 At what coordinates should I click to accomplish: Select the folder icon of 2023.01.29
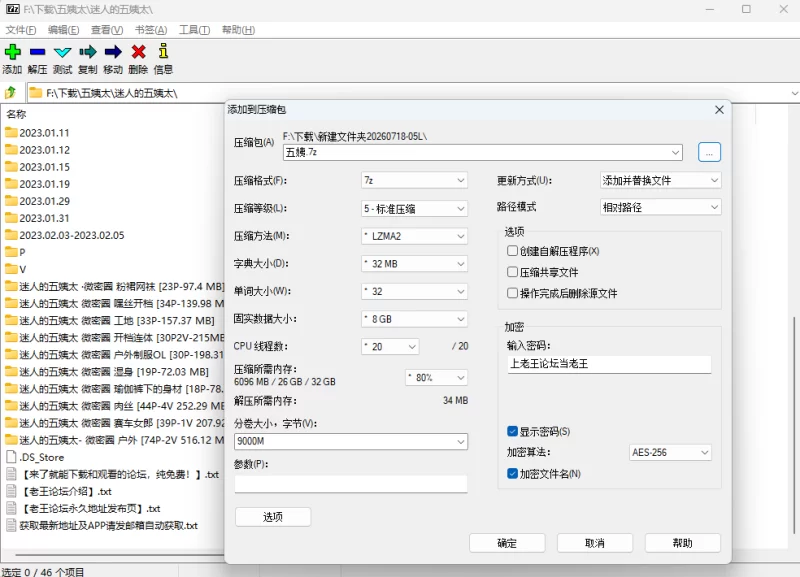[x=11, y=201]
